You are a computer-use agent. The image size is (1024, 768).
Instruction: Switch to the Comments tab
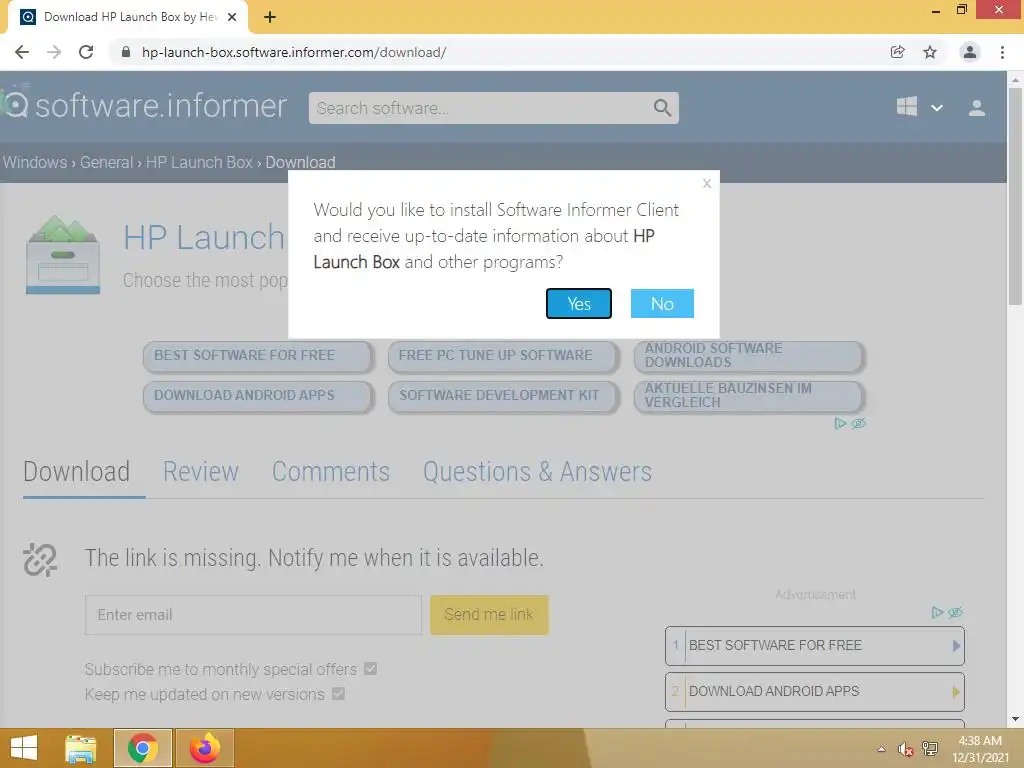click(330, 472)
